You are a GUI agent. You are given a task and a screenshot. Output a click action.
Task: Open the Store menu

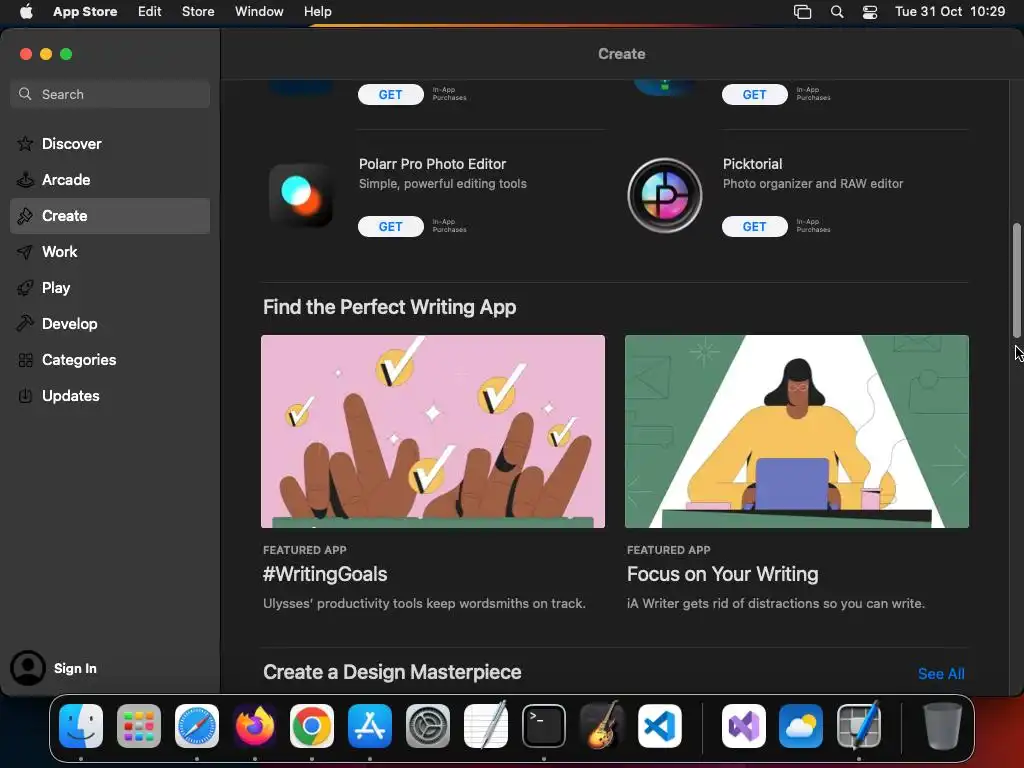click(x=198, y=12)
